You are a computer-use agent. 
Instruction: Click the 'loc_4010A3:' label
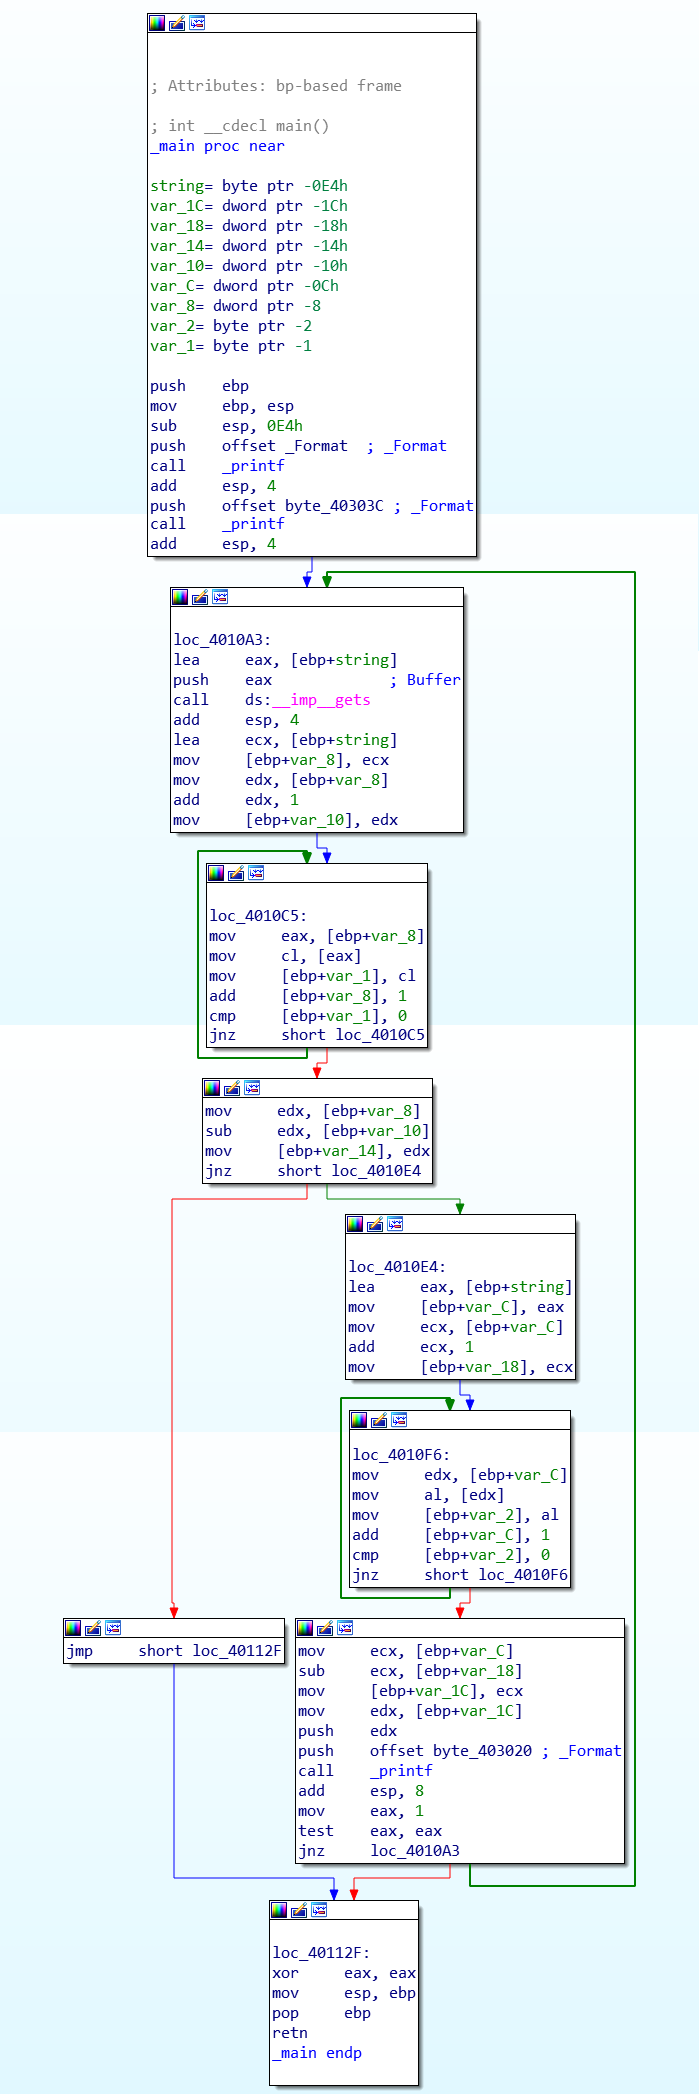click(222, 640)
